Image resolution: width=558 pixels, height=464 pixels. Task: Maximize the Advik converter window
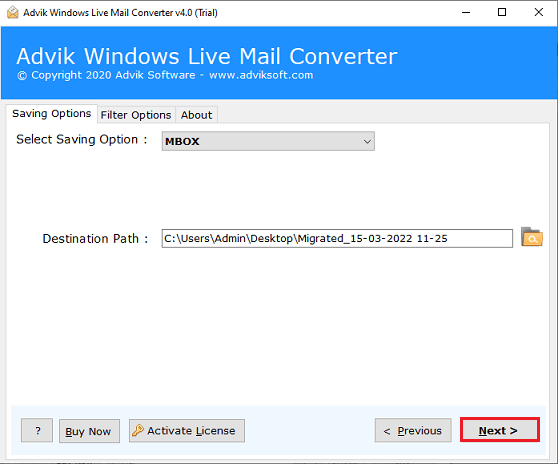pos(502,12)
